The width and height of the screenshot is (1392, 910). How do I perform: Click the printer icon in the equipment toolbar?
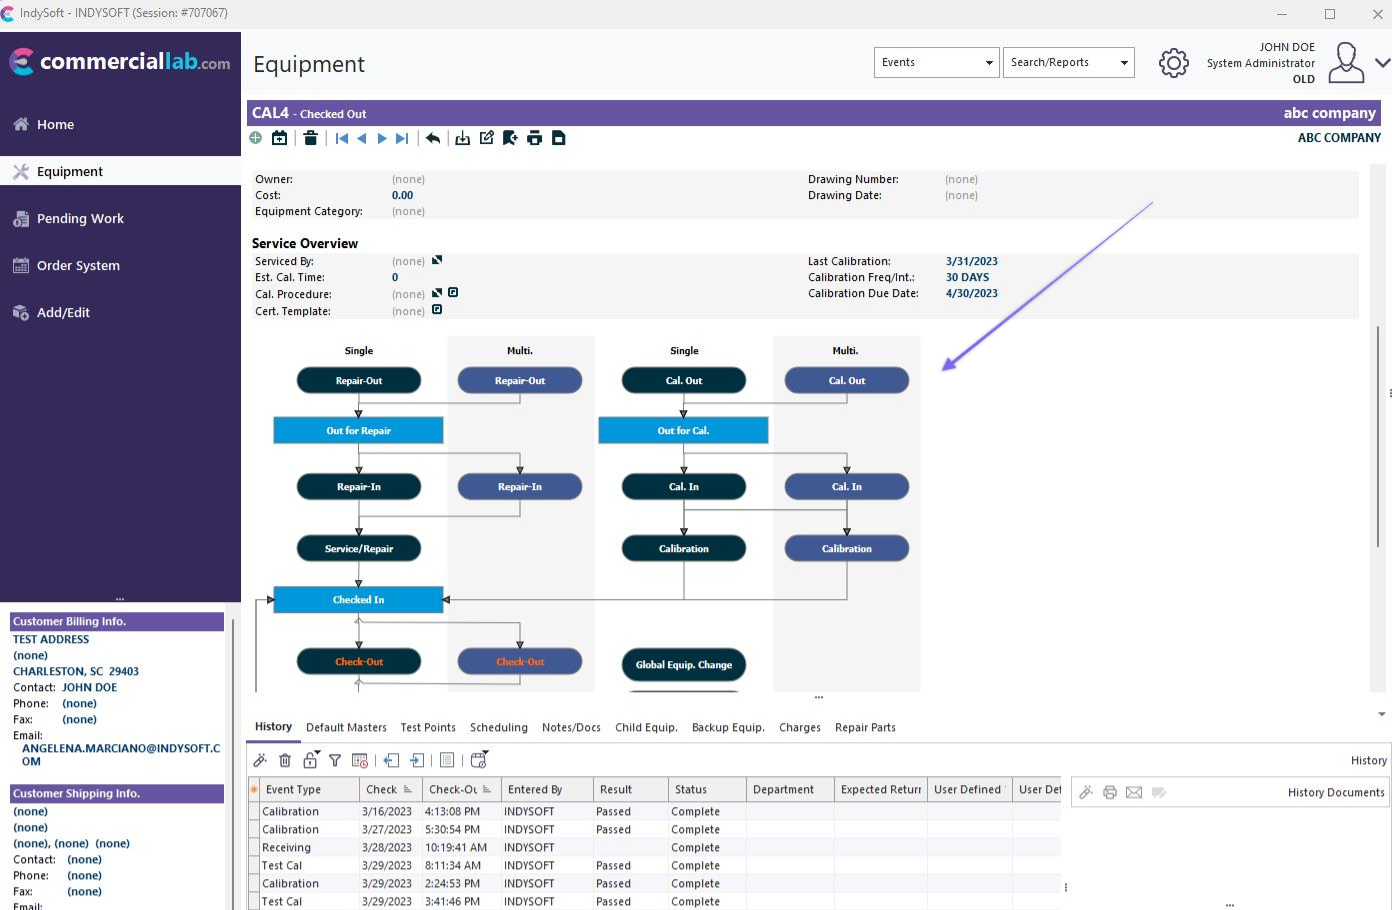pyautogui.click(x=535, y=138)
